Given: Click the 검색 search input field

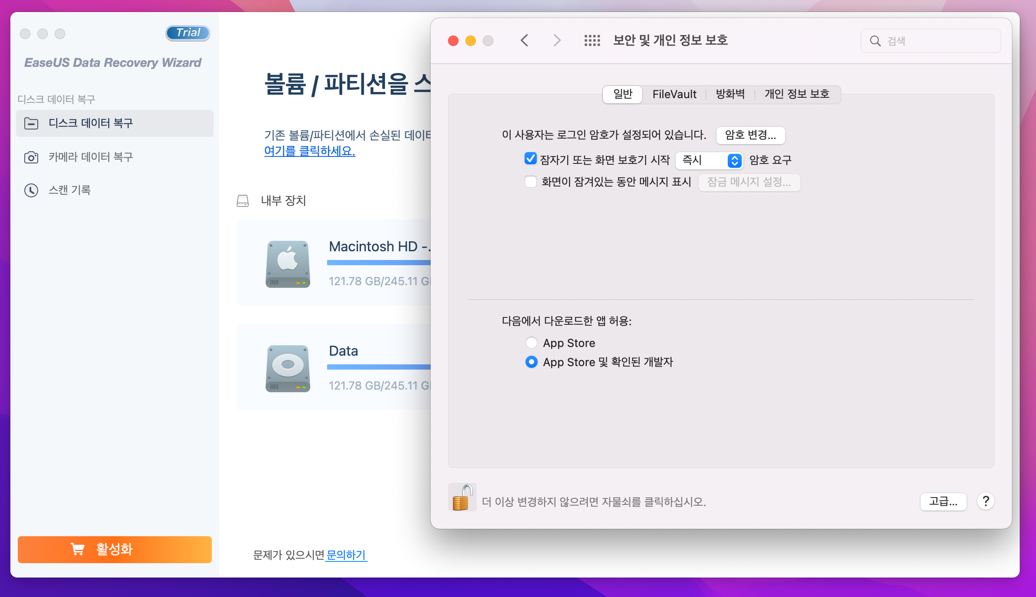Looking at the screenshot, I should (x=930, y=41).
